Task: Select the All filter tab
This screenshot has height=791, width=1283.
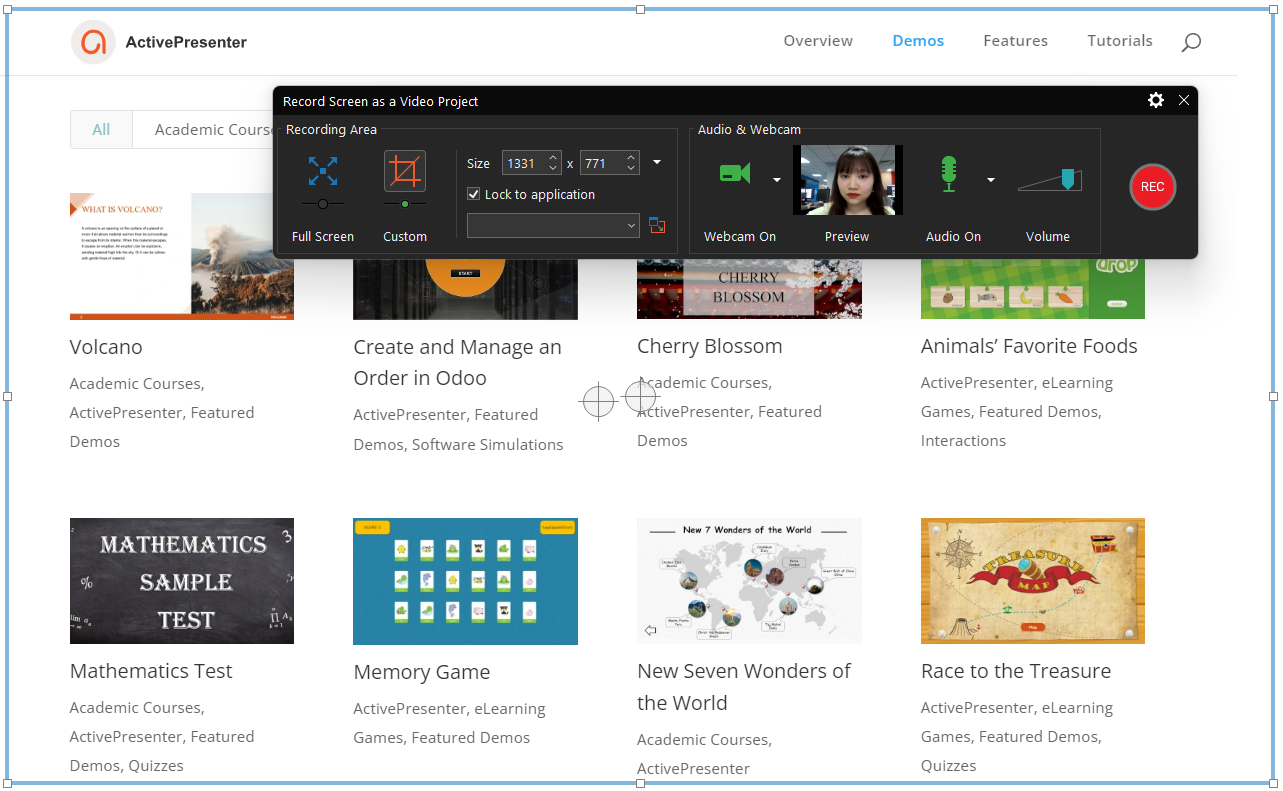Action: (101, 129)
